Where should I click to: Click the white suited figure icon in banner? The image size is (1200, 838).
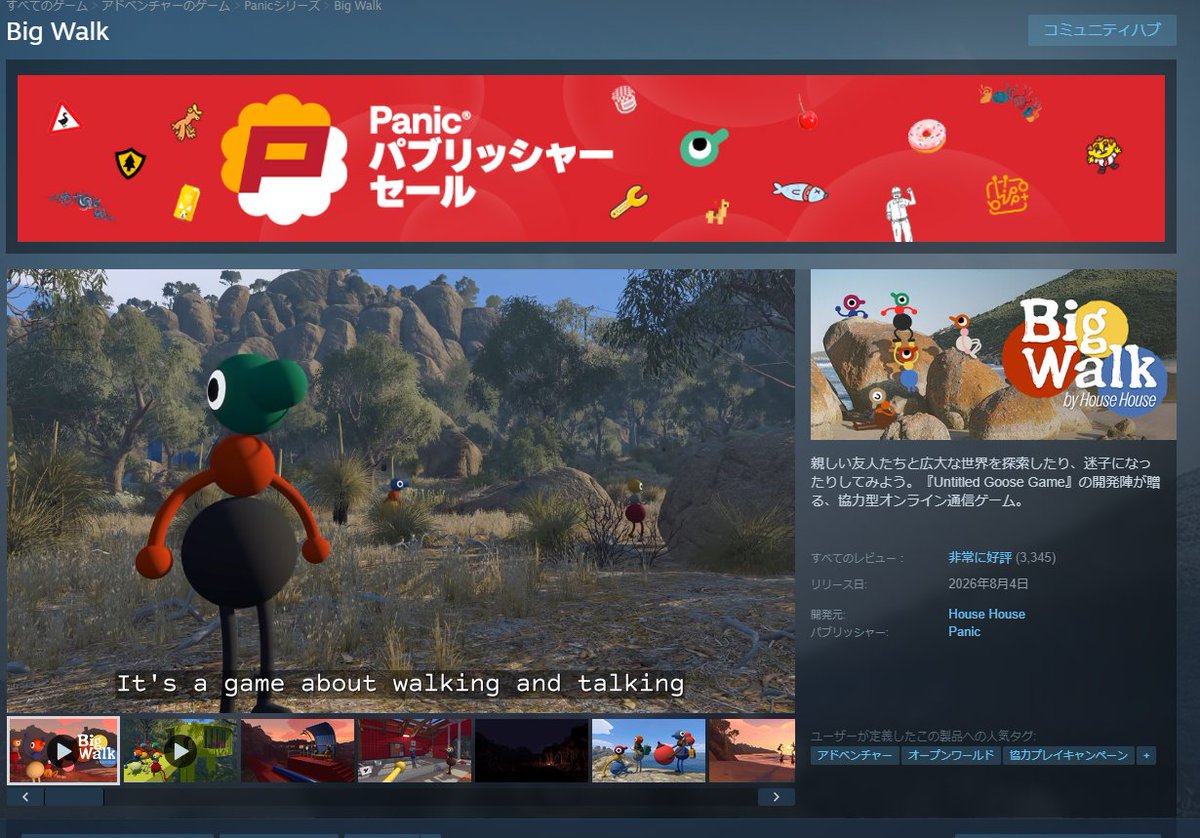click(x=901, y=213)
